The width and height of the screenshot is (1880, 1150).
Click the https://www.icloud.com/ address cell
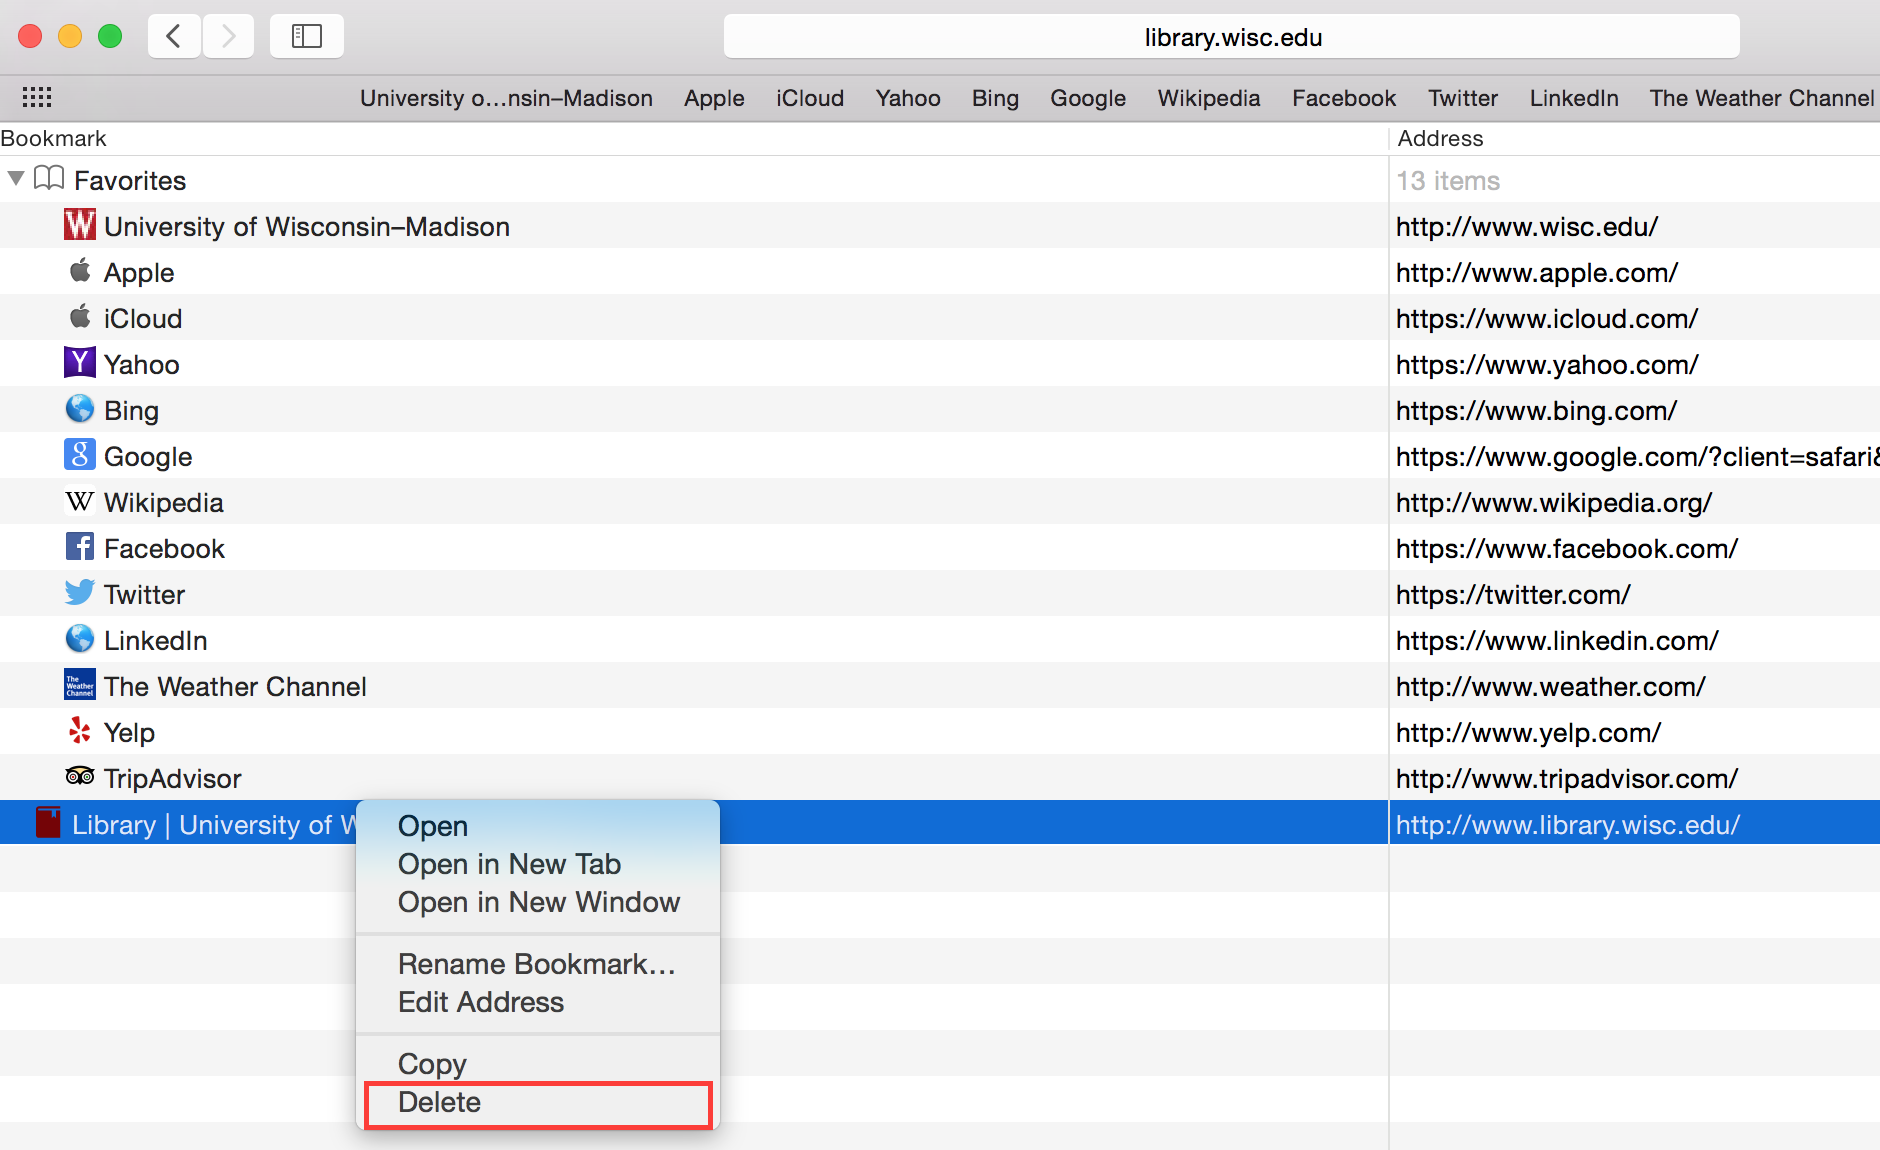coord(1547,319)
